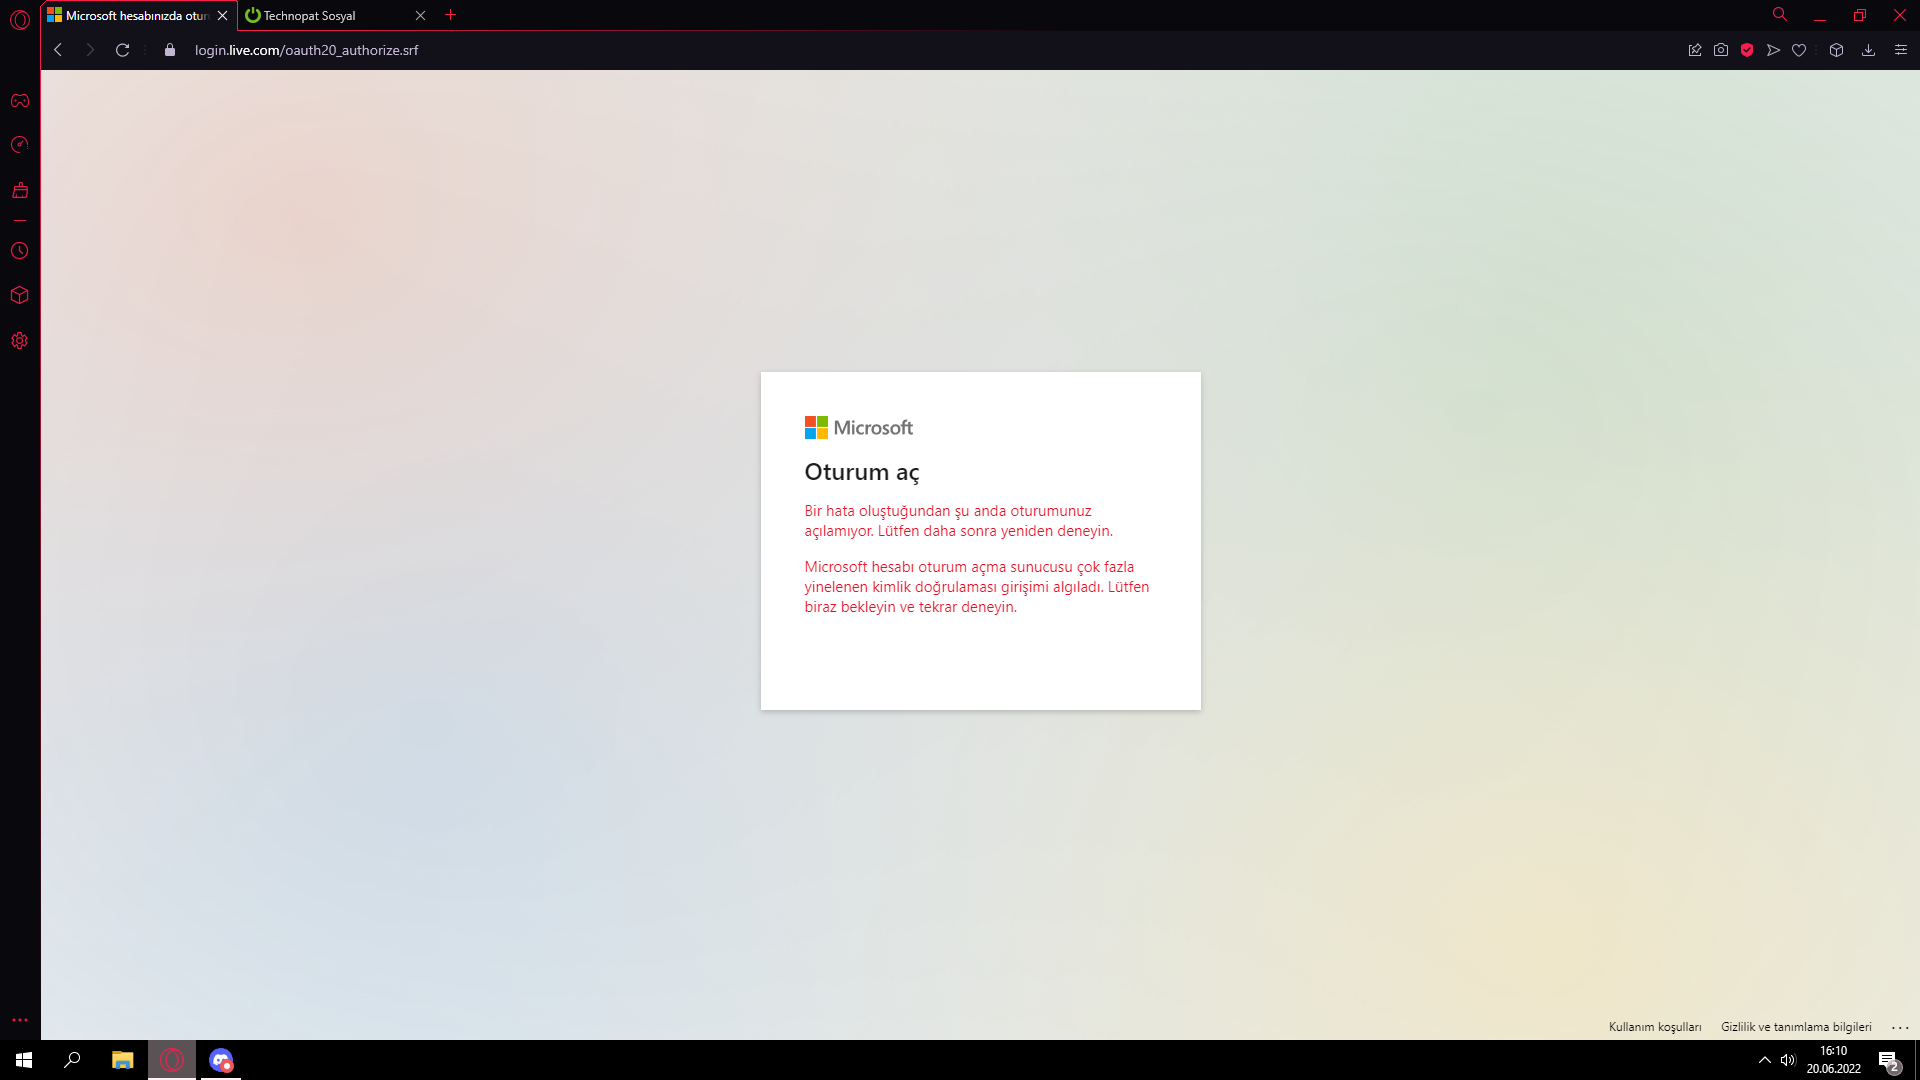Open Kullanım koşulları link
The height and width of the screenshot is (1080, 1920).
click(1654, 1027)
